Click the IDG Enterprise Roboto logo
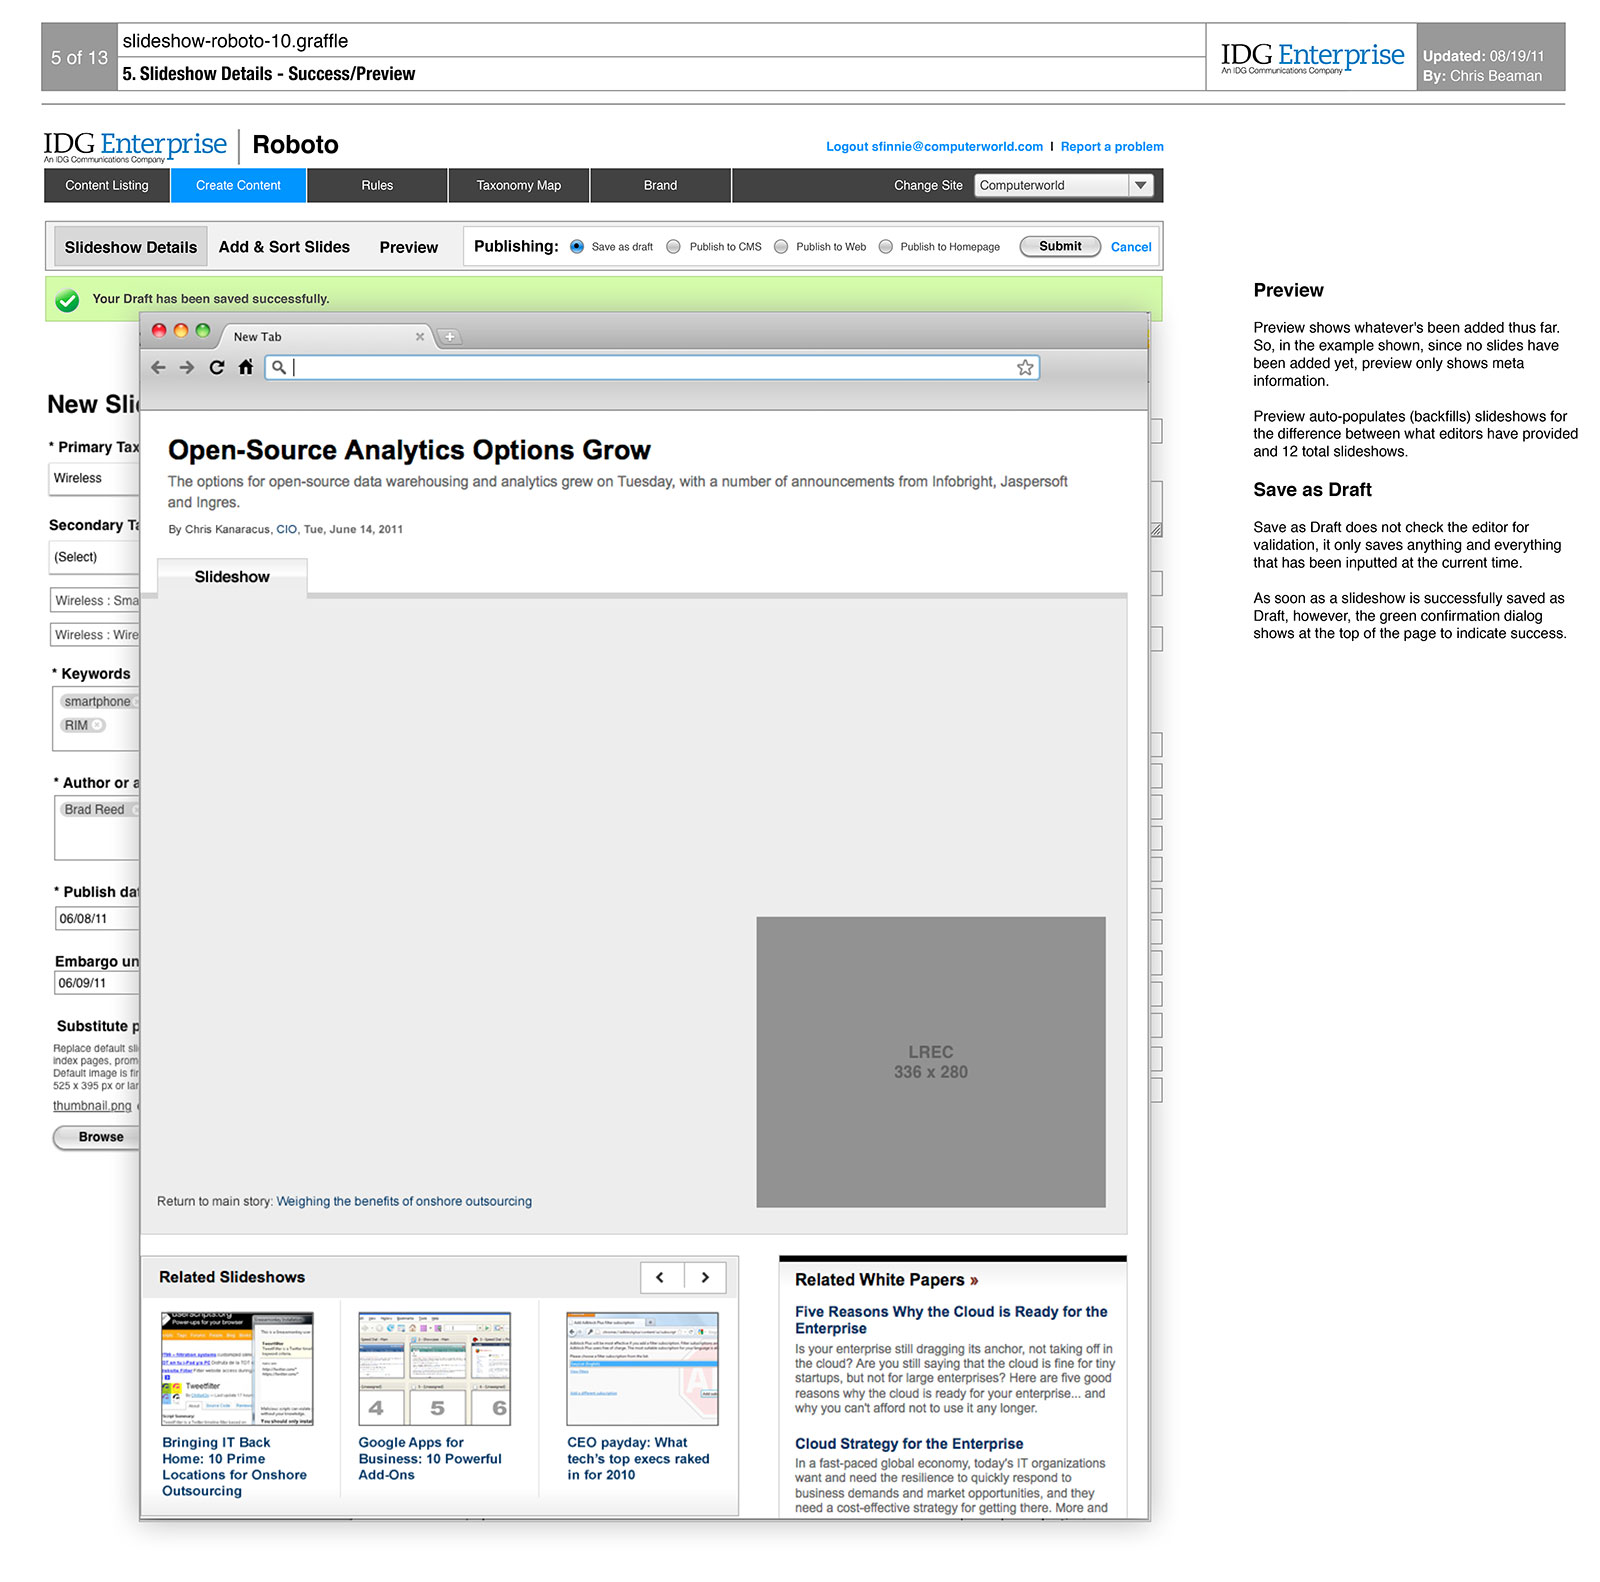 pos(191,146)
